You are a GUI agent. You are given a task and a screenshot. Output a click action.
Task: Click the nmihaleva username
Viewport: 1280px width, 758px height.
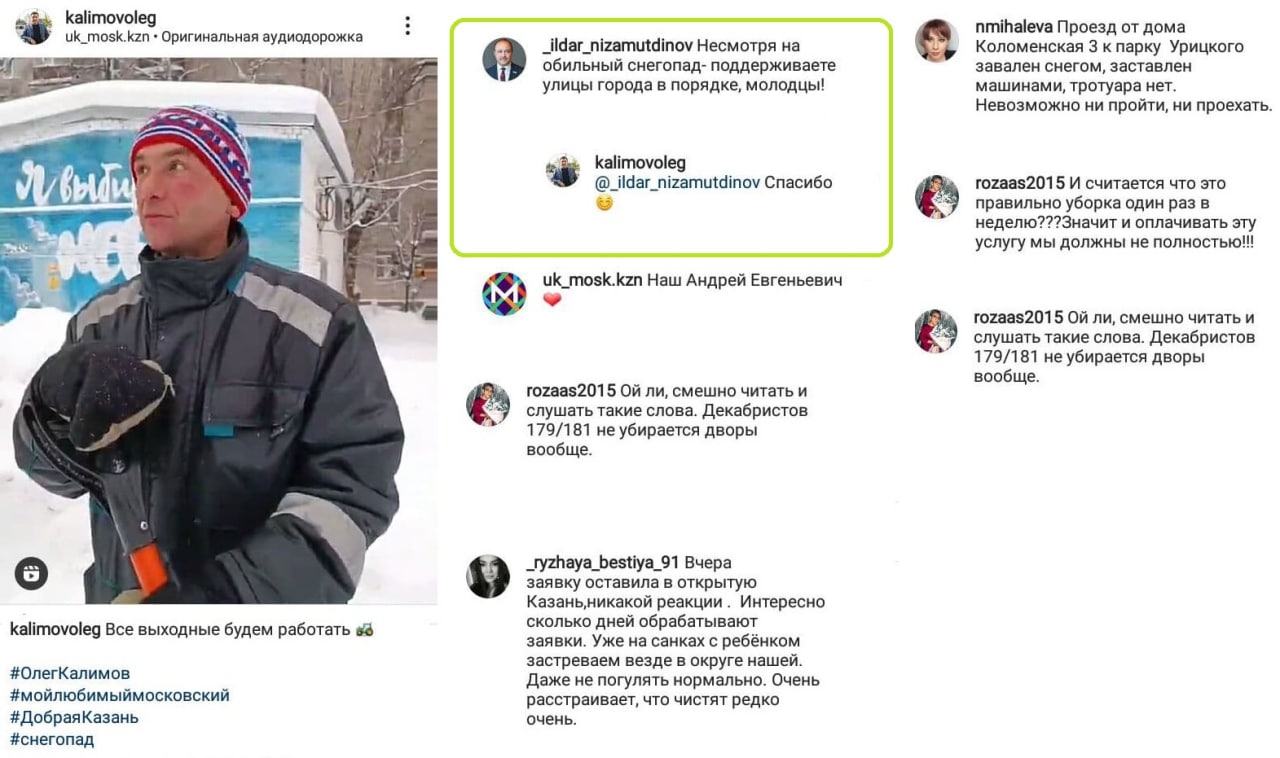click(1013, 27)
